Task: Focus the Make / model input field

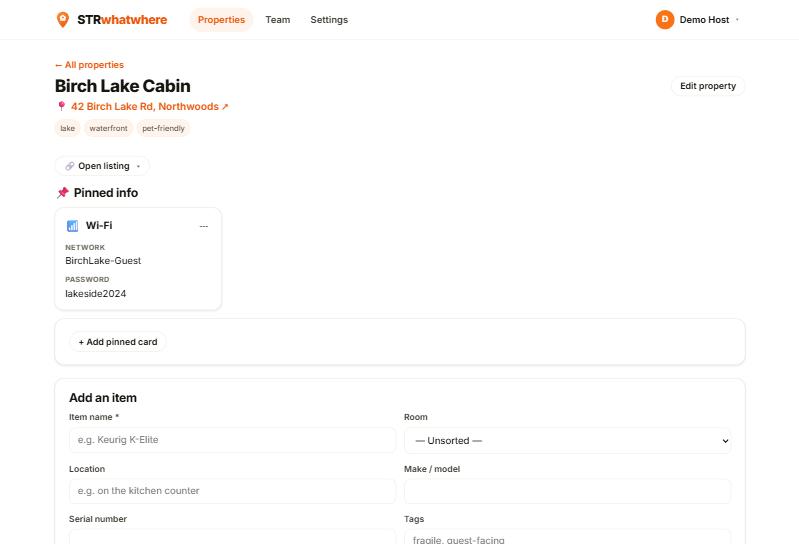Action: pyautogui.click(x=568, y=492)
